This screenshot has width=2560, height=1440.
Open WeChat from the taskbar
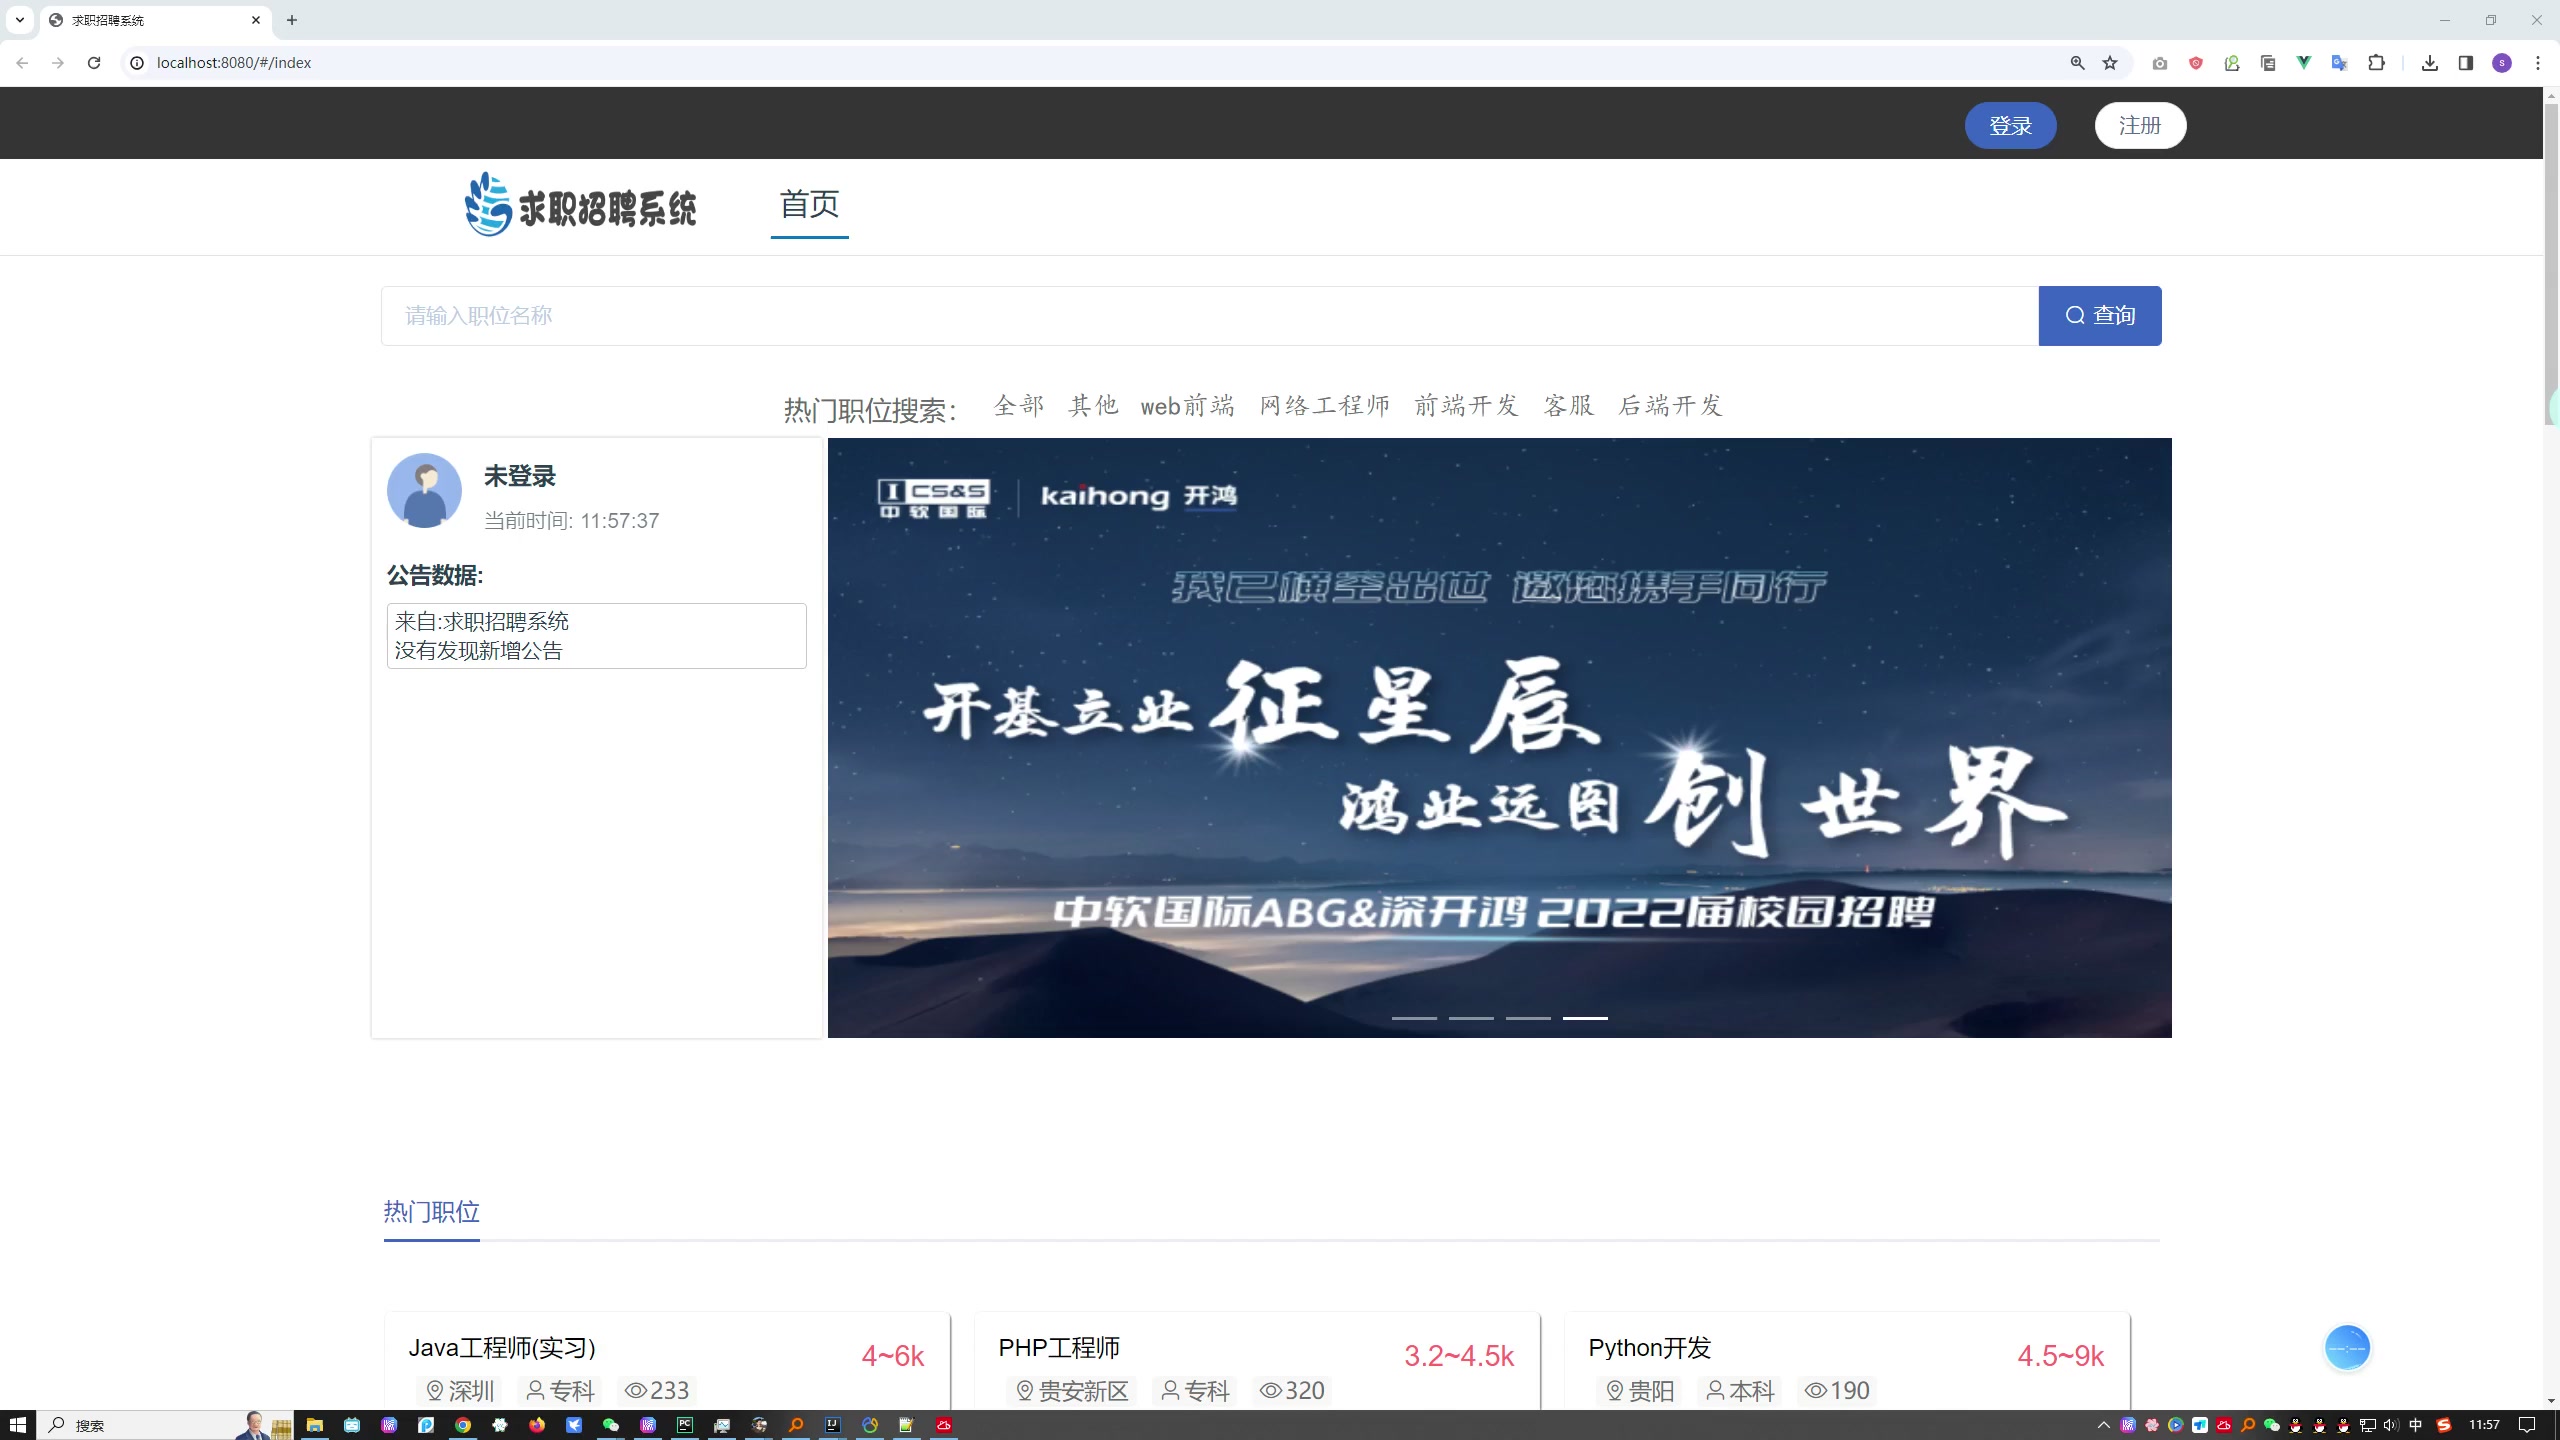(611, 1425)
